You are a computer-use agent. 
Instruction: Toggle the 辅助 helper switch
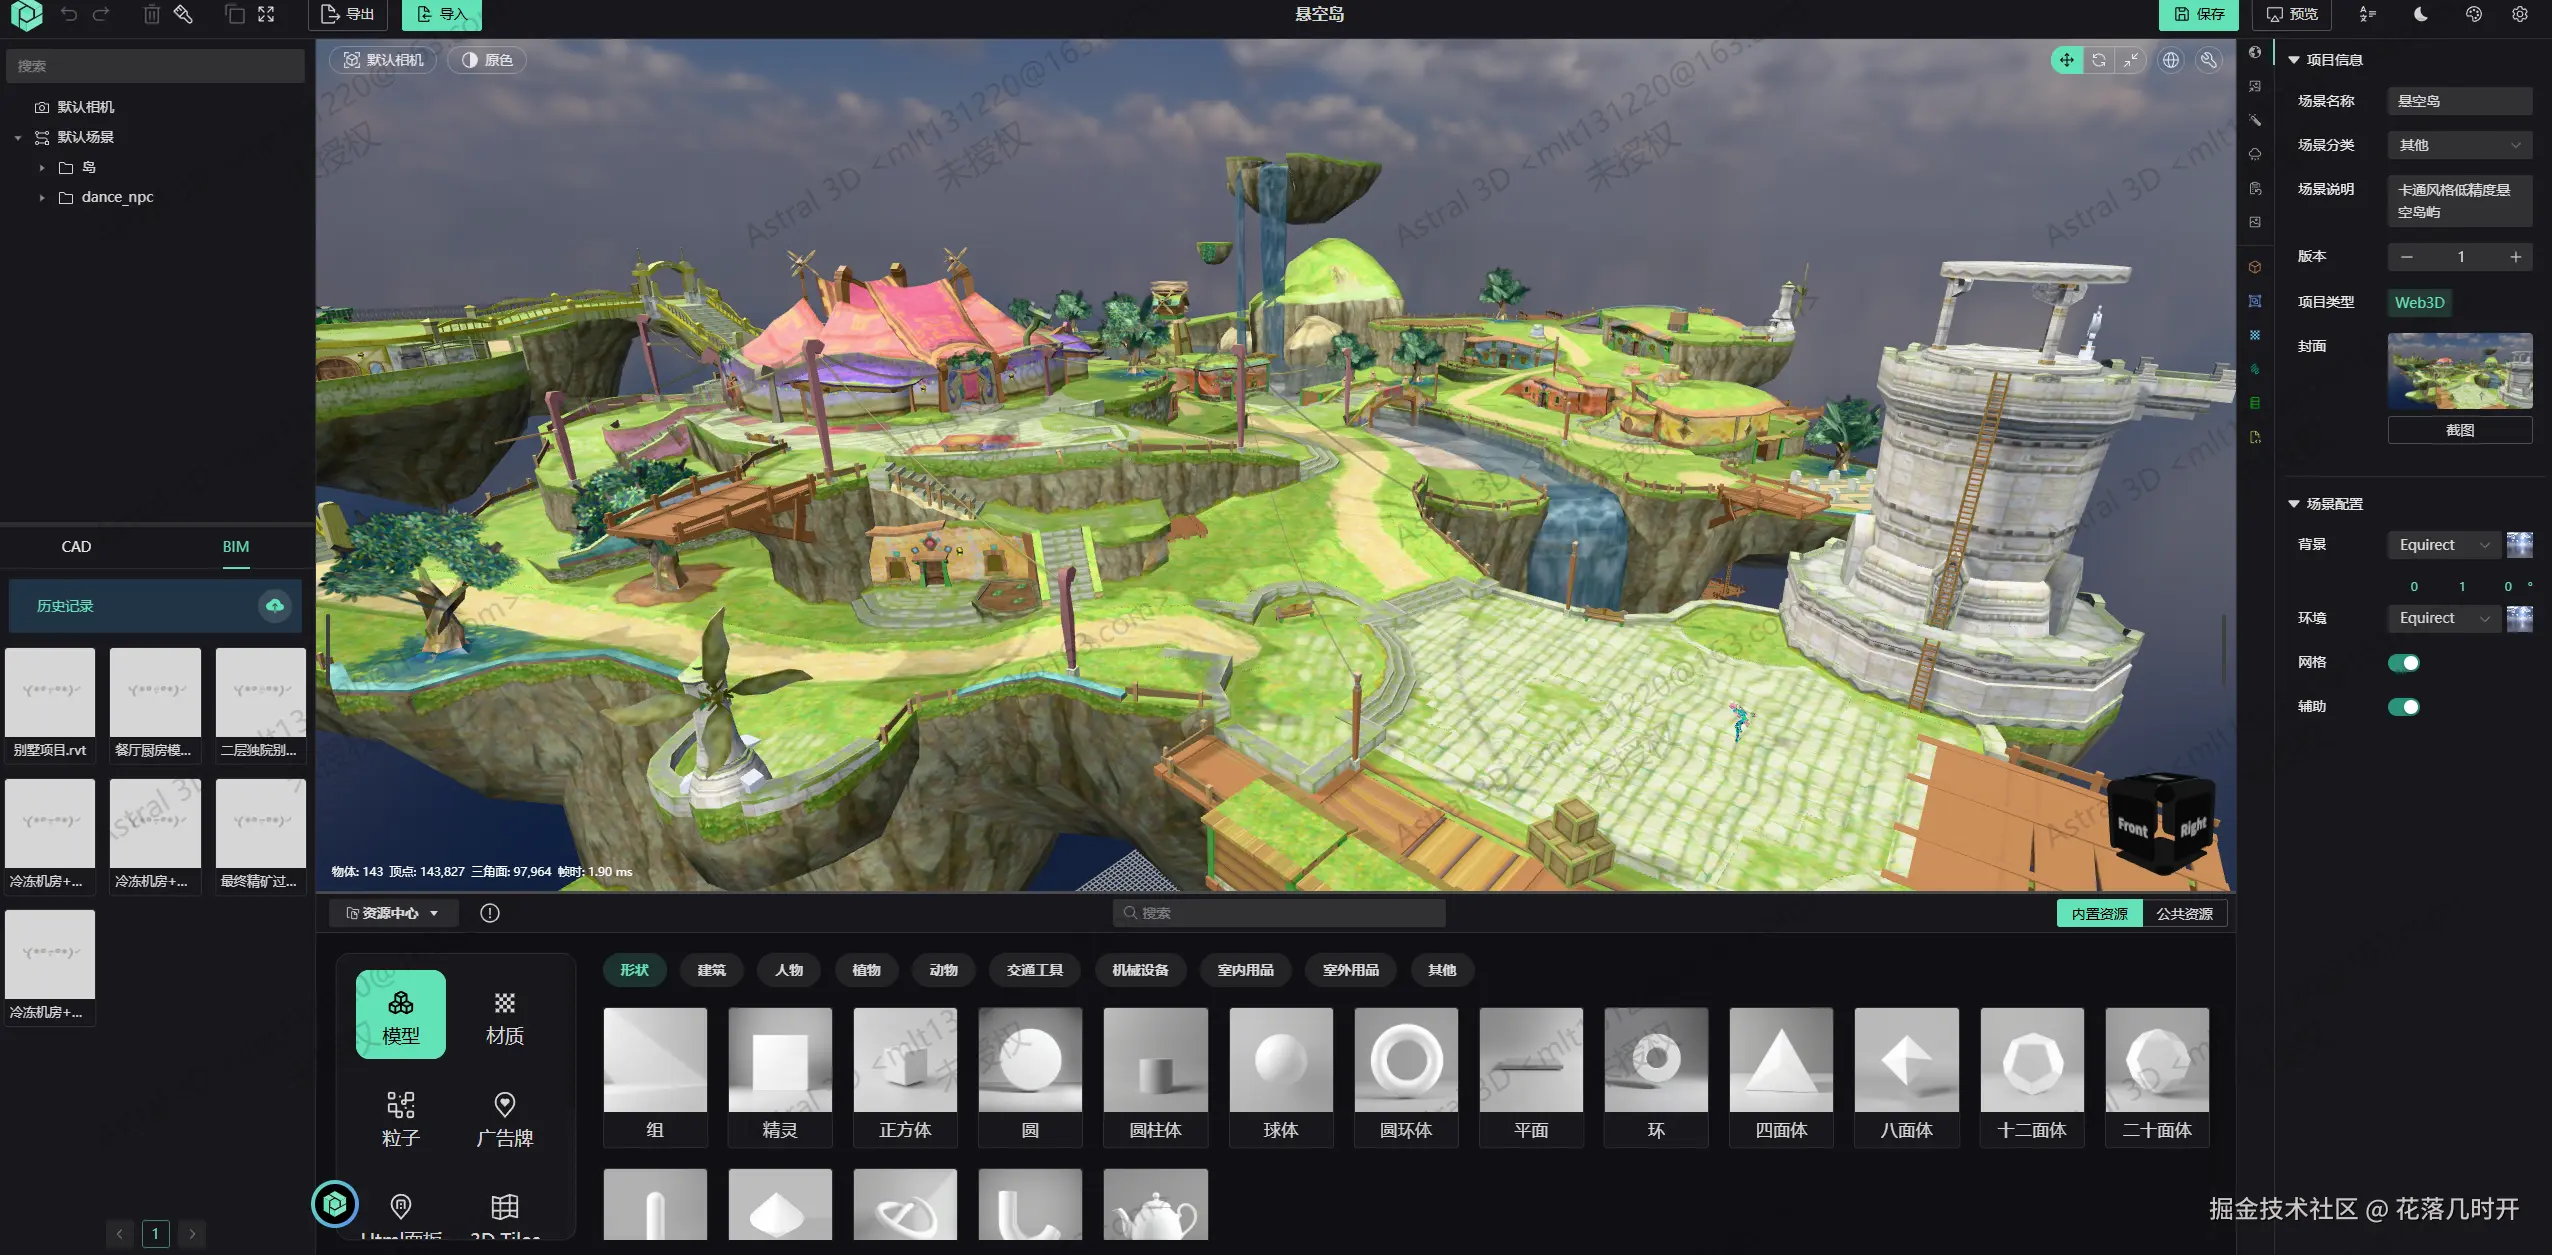tap(2403, 707)
